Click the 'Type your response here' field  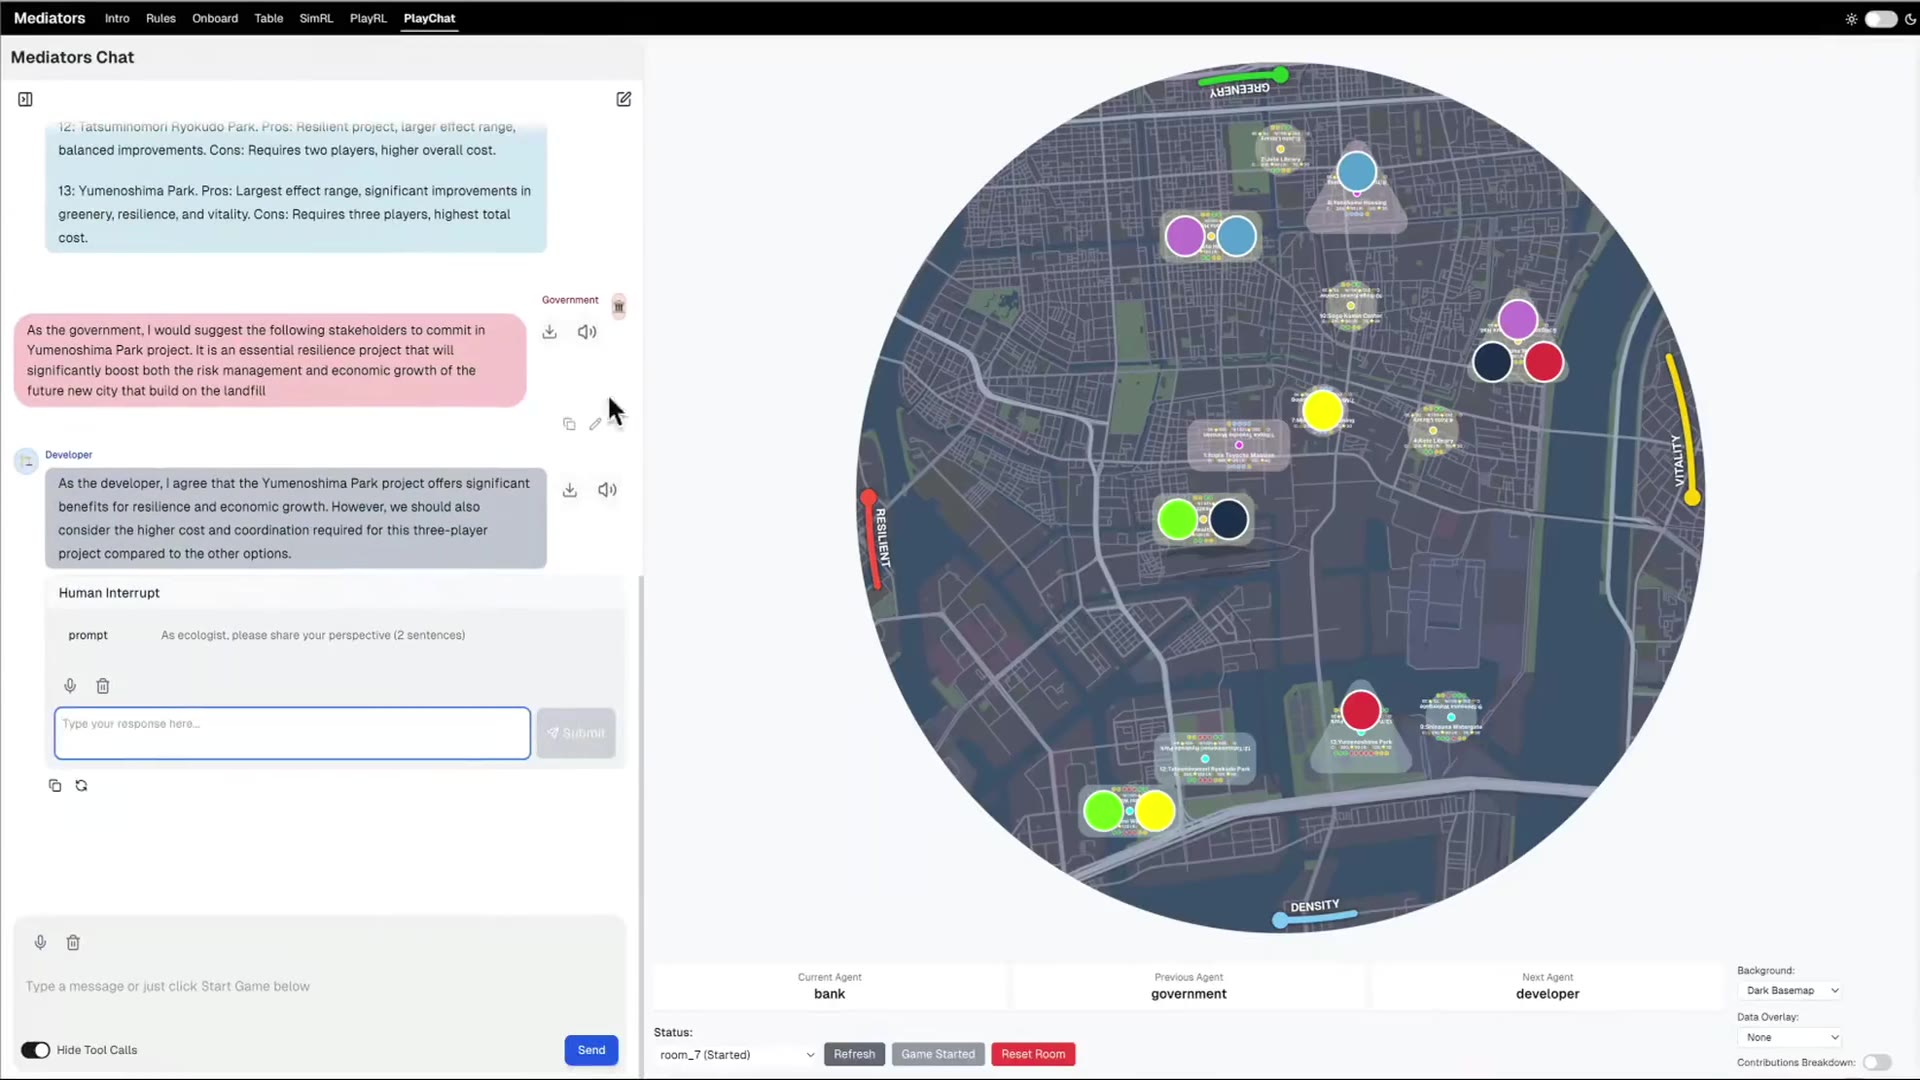(292, 733)
